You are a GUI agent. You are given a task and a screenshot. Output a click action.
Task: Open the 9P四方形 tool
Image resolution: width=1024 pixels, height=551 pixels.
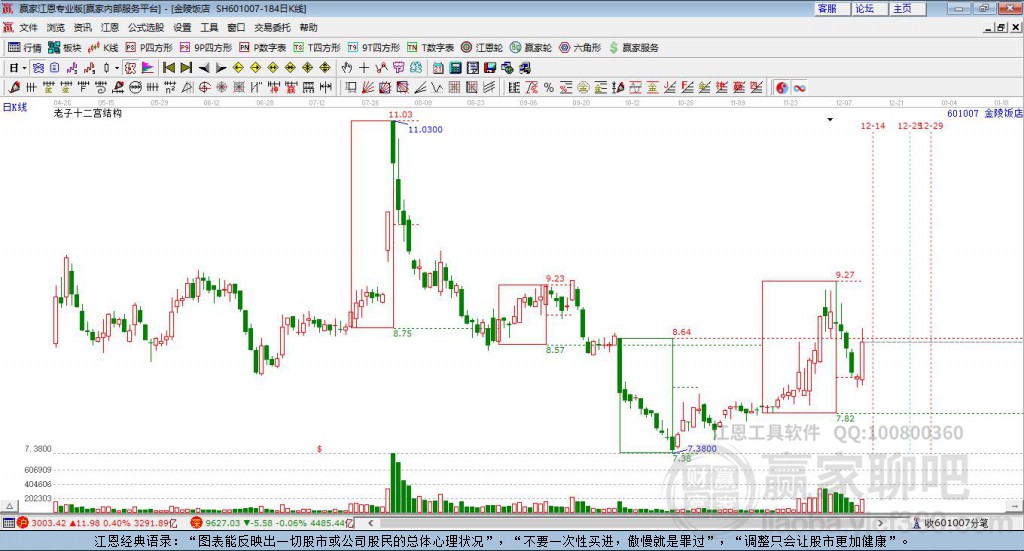coord(206,48)
